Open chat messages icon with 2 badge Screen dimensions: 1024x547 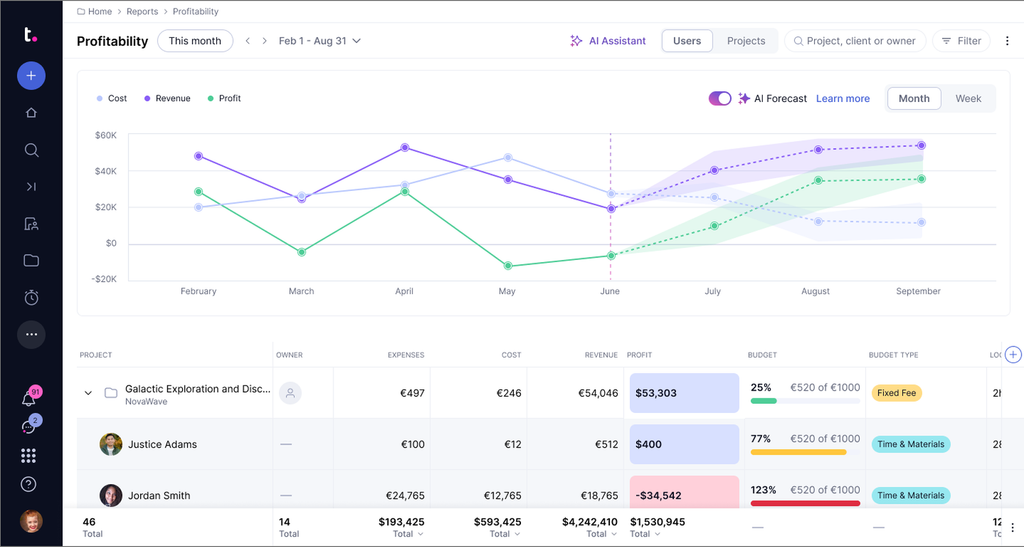pyautogui.click(x=29, y=426)
